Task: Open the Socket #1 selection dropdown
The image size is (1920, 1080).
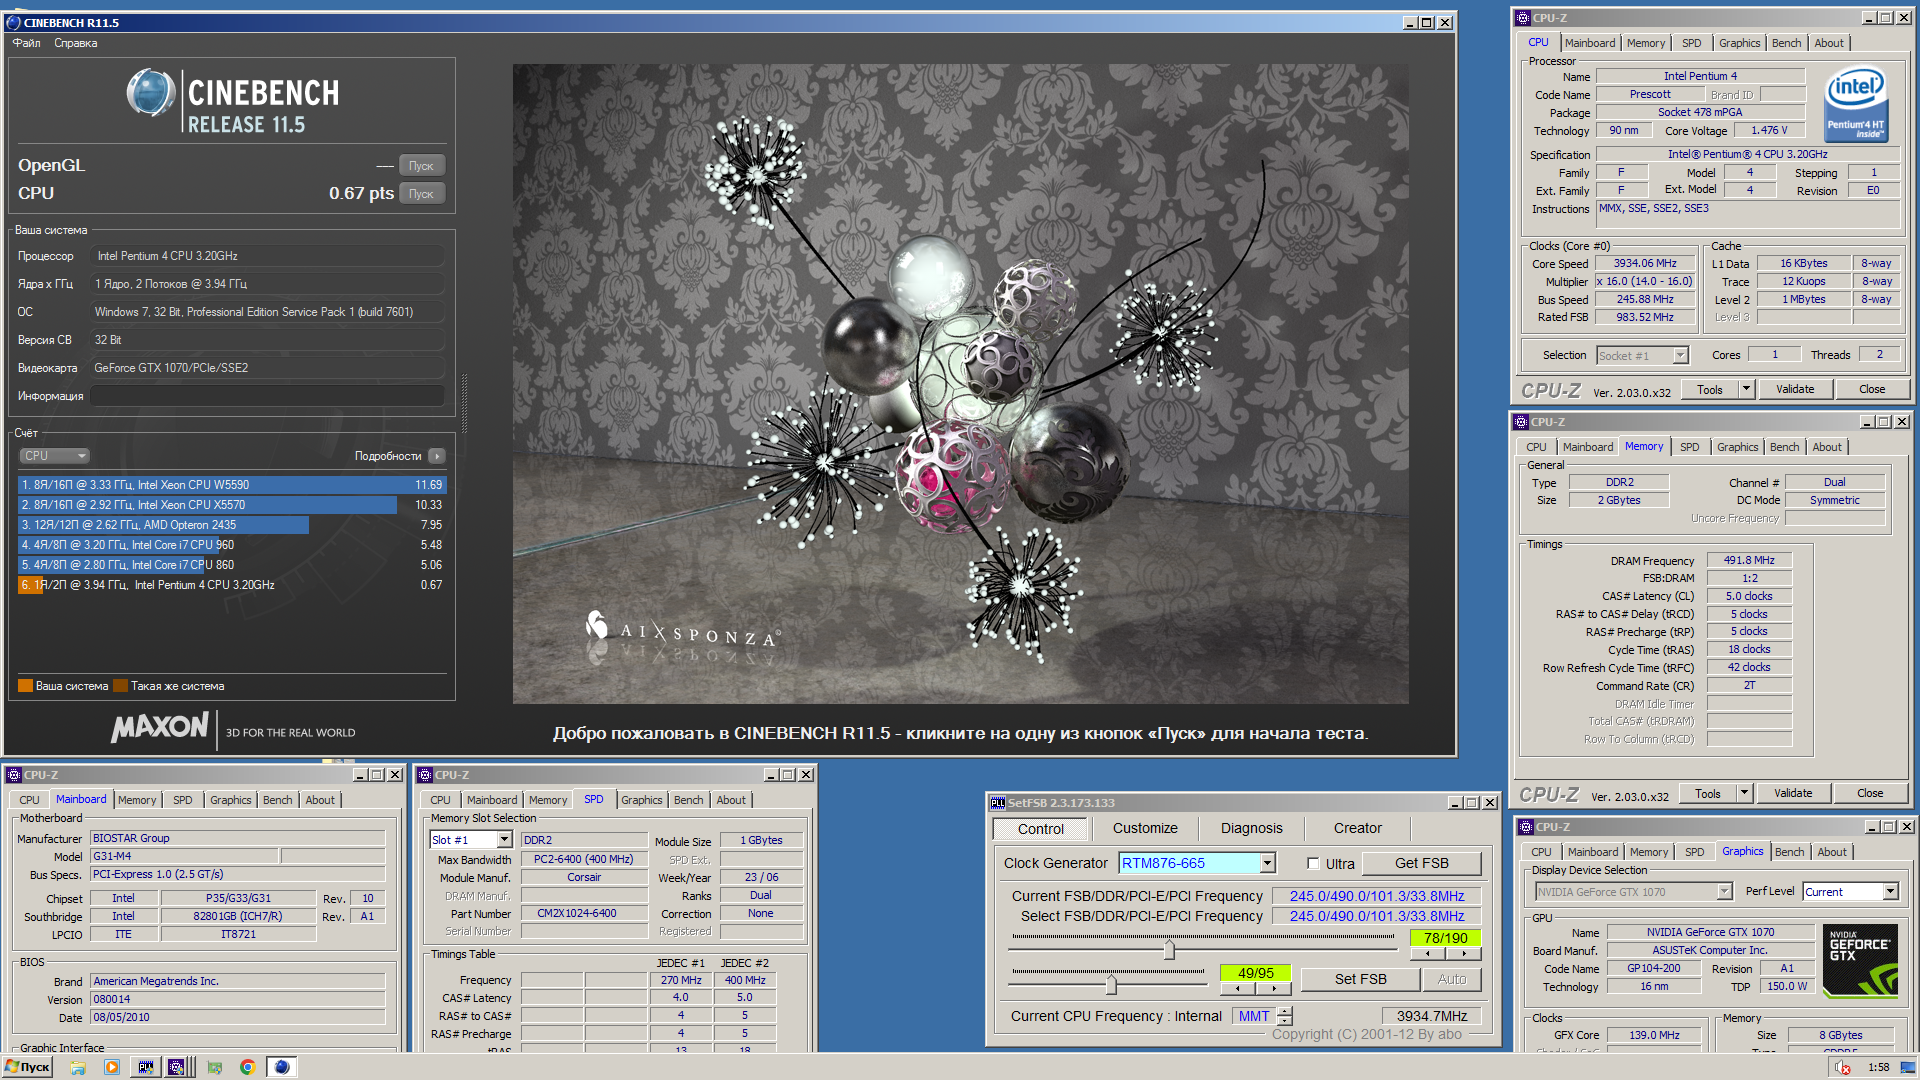Action: [x=1681, y=355]
